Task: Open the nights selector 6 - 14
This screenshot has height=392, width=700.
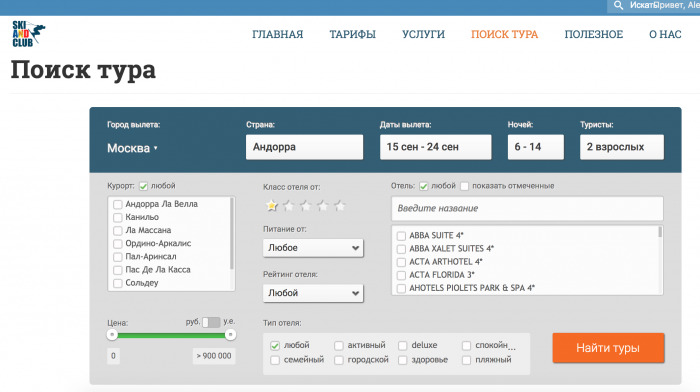Action: pos(536,147)
